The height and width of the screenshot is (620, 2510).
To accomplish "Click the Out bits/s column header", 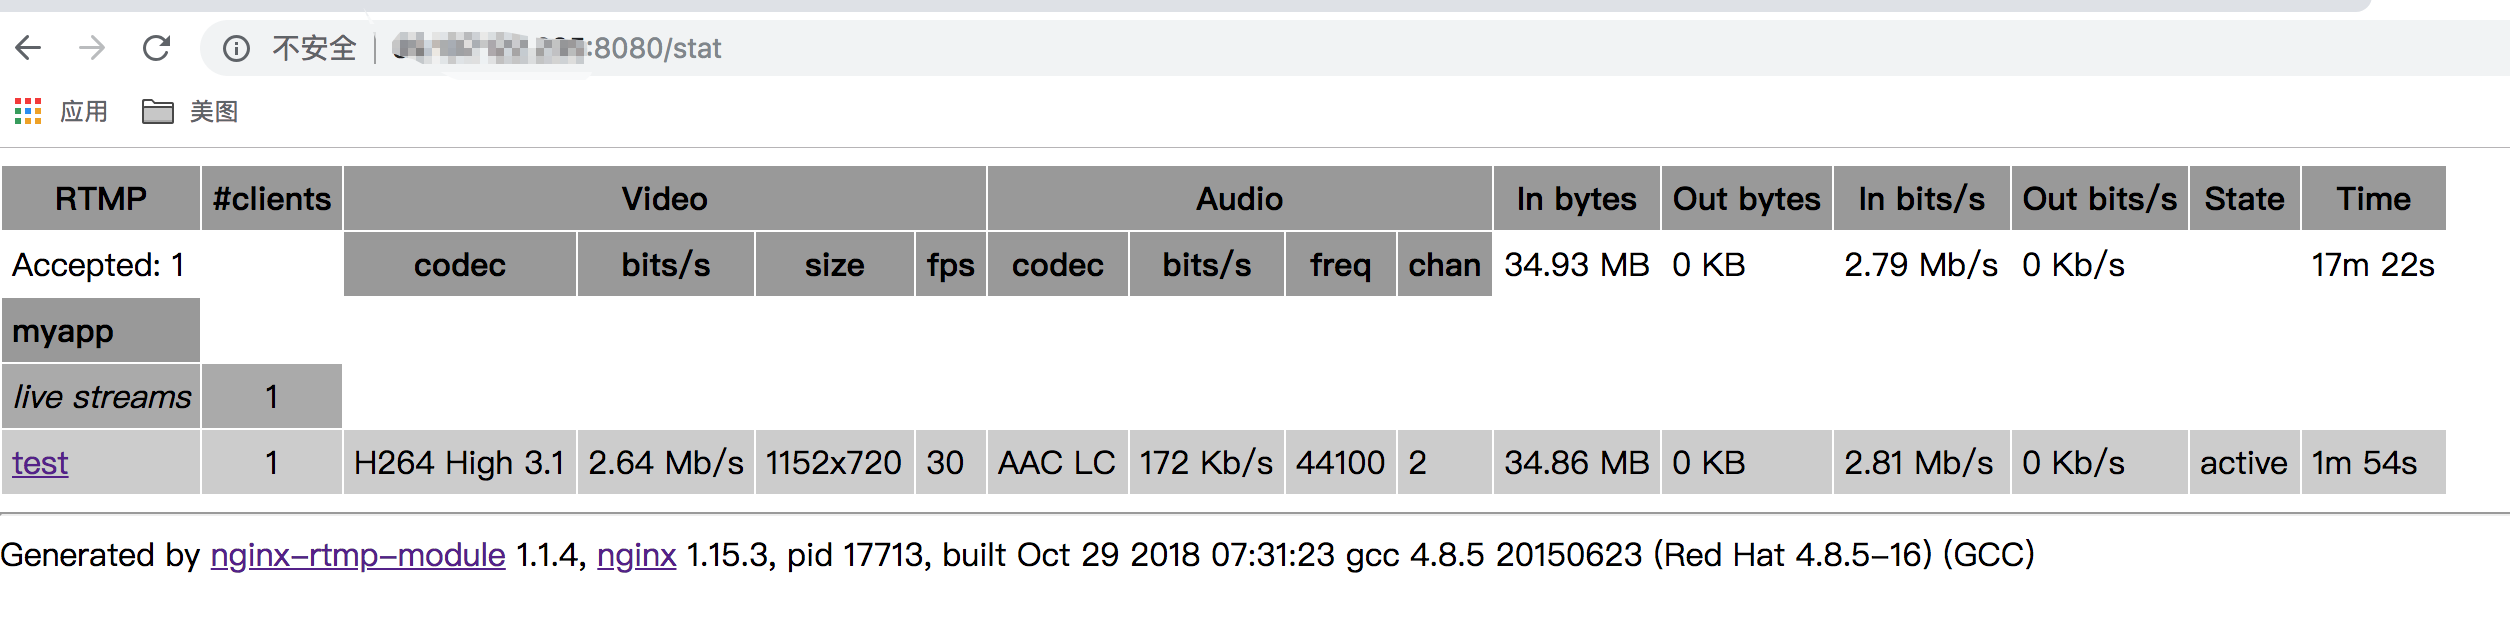I will click(x=2099, y=199).
